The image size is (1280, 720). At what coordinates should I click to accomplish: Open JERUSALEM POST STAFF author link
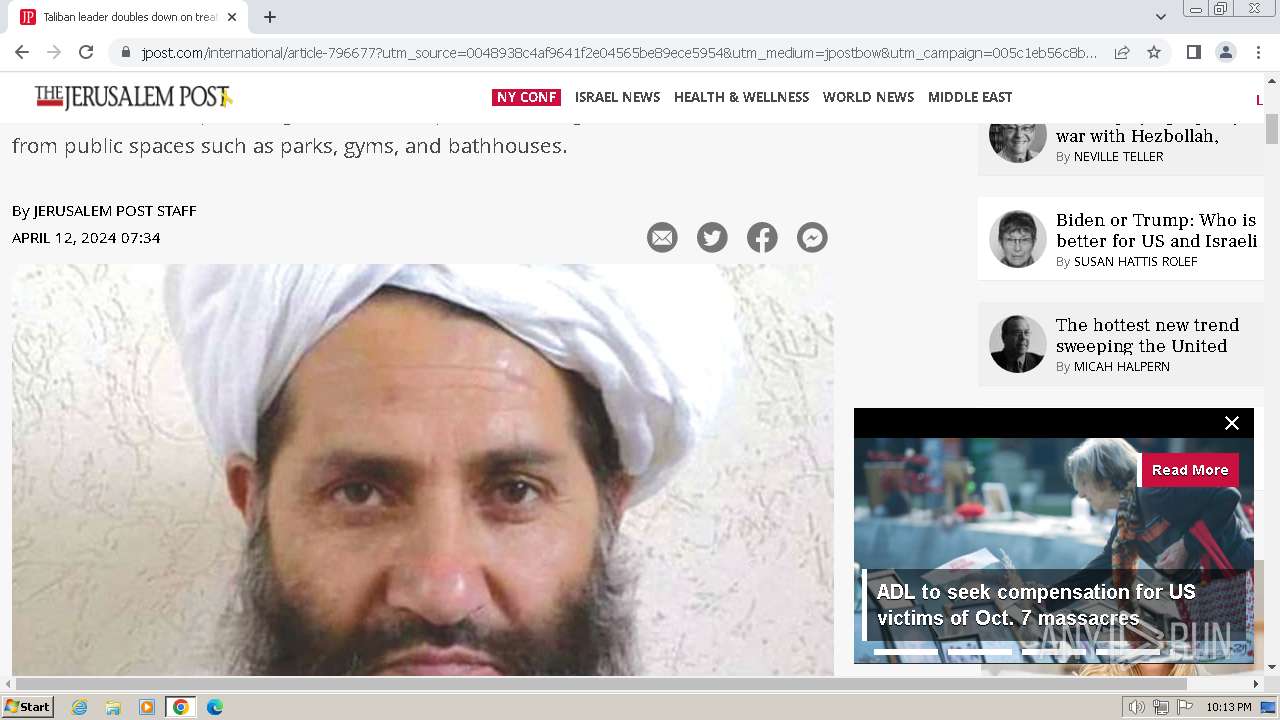pos(115,211)
